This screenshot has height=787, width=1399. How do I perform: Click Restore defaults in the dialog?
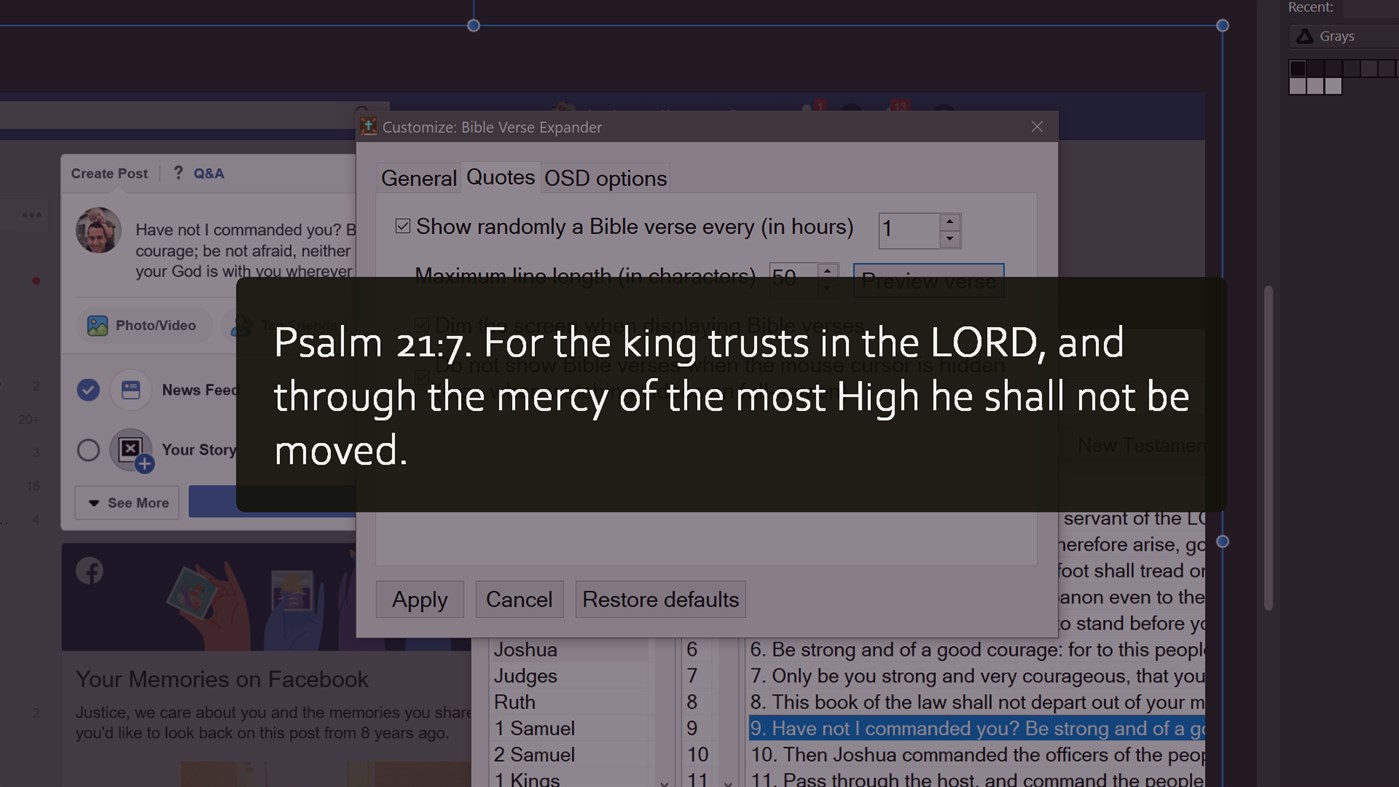click(660, 599)
